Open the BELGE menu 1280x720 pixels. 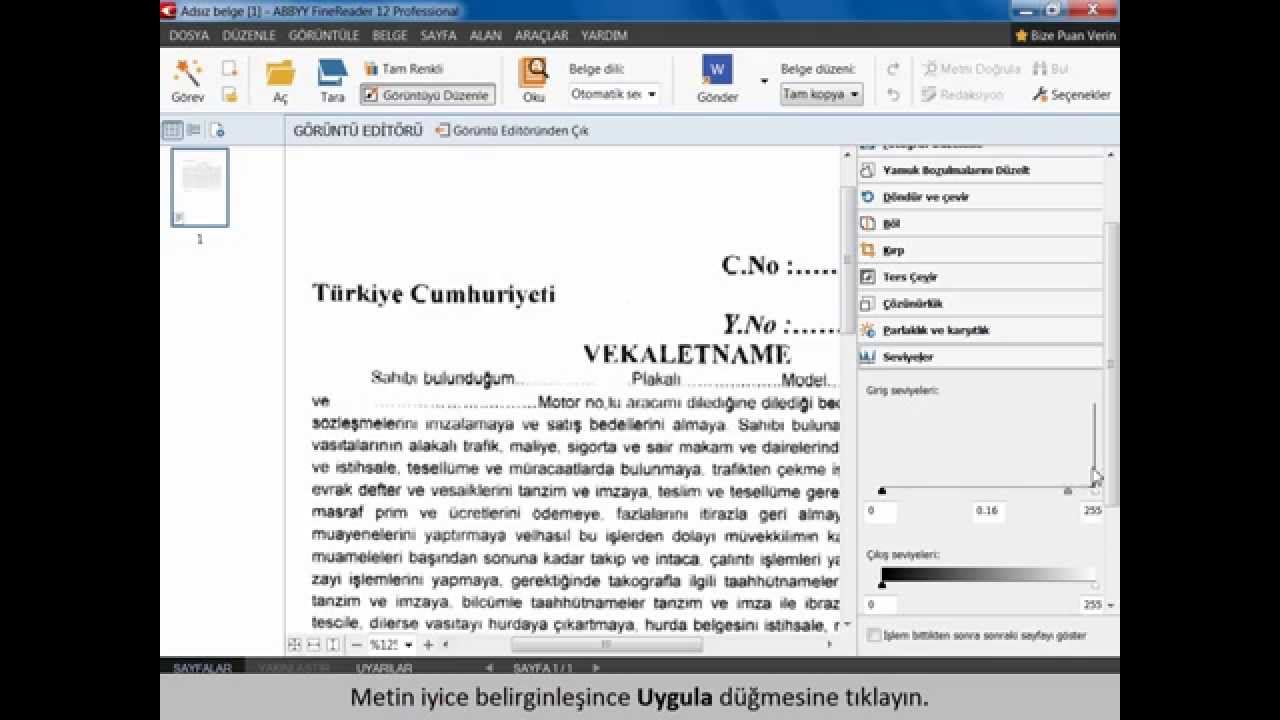[x=390, y=35]
